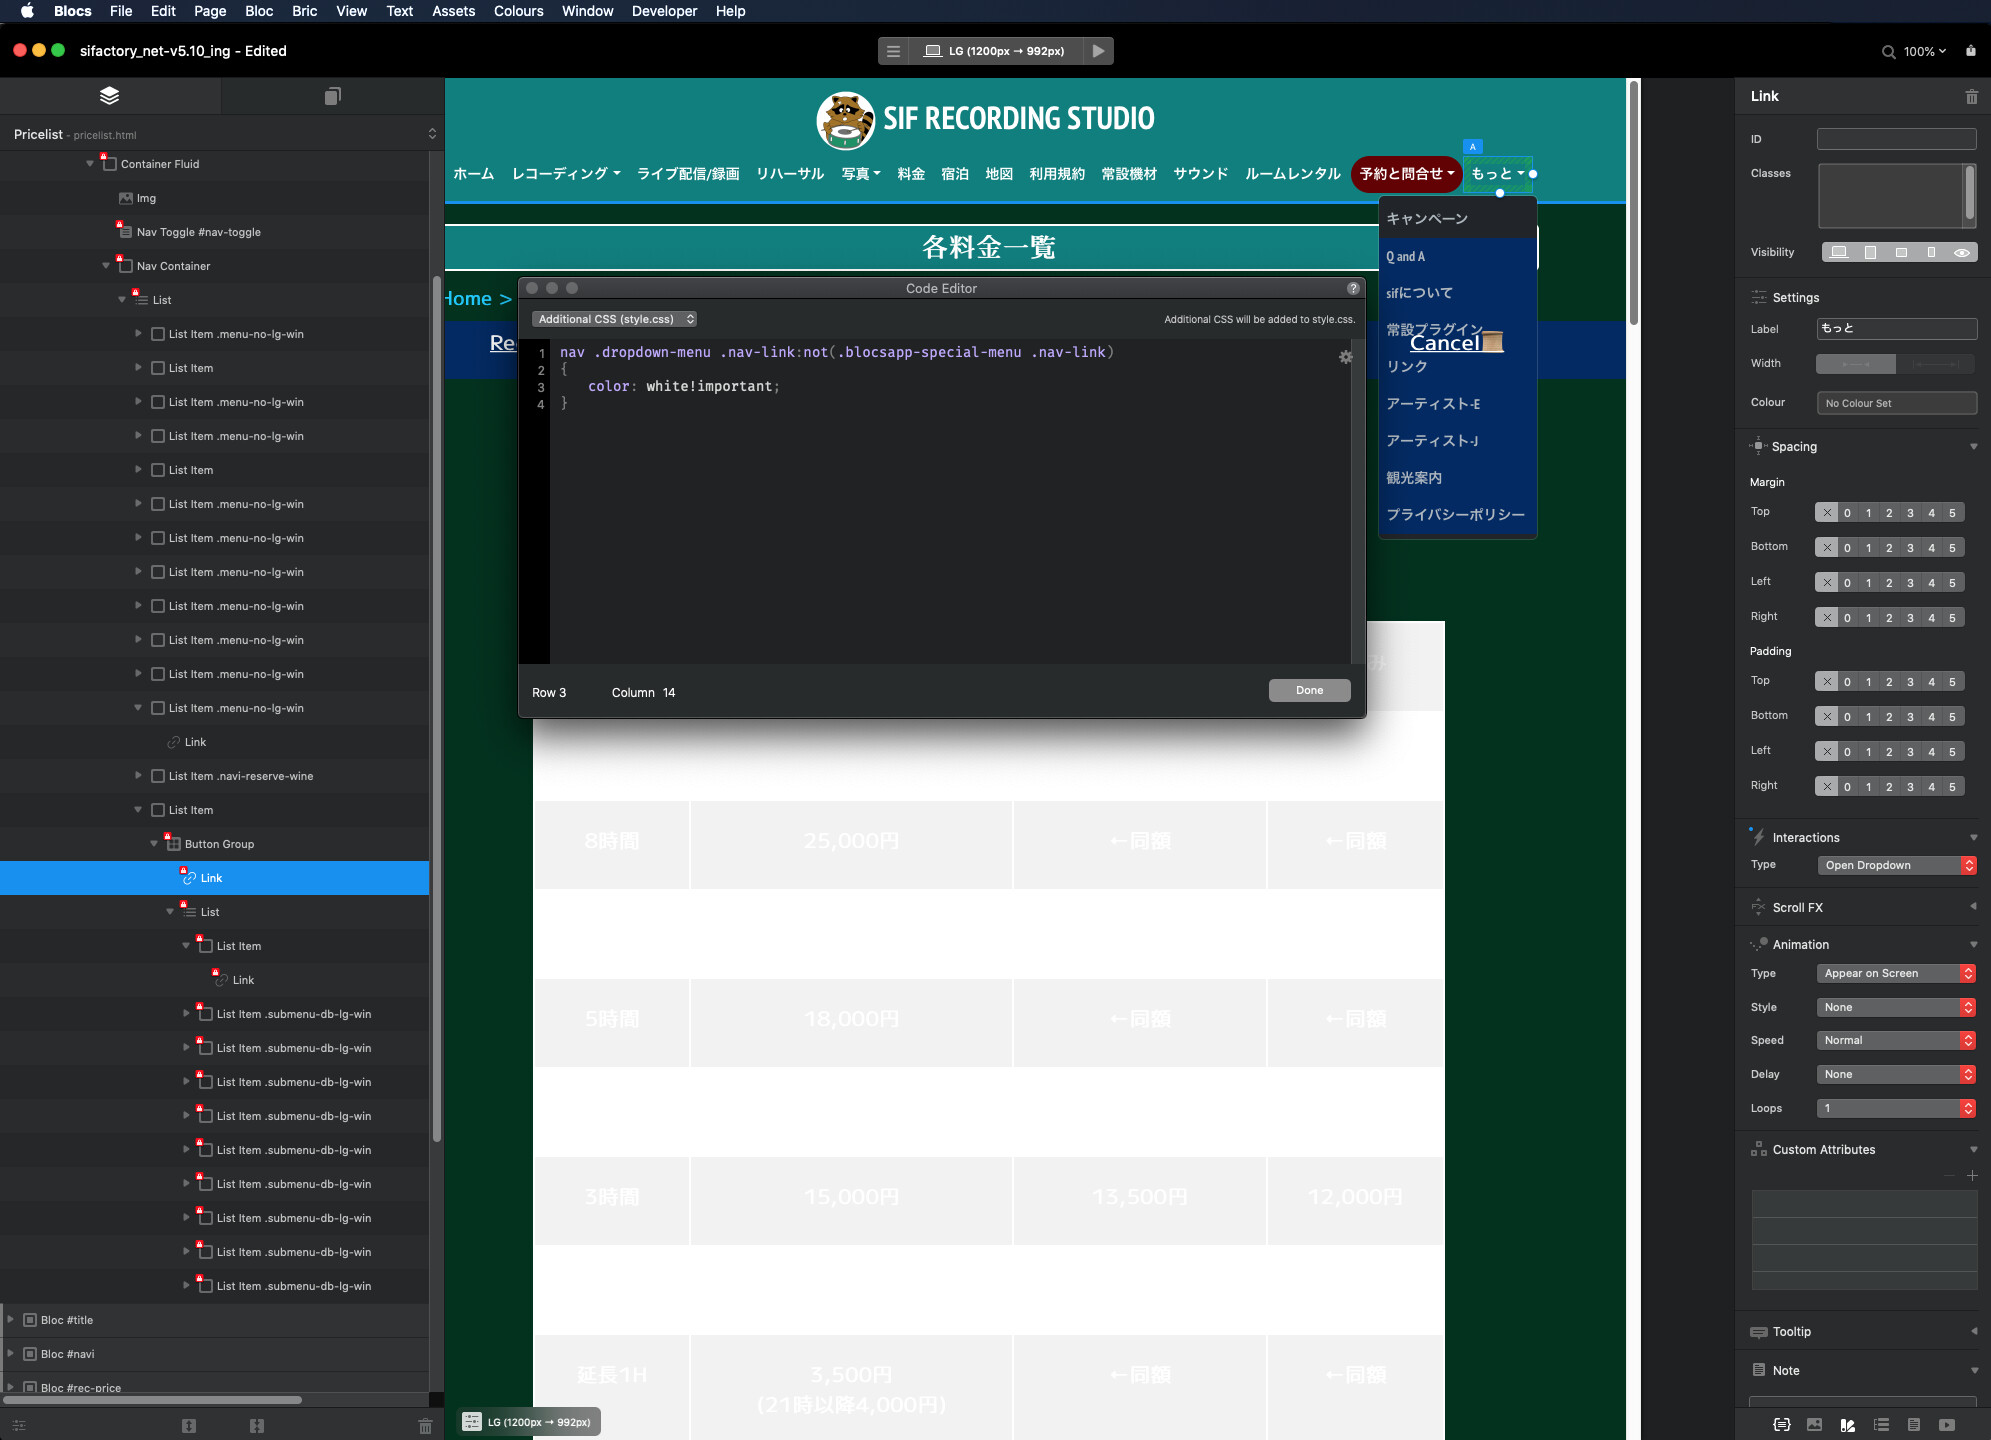1991x1440 pixels.
Task: Open the code editor braces icon at bottom right
Action: (x=1782, y=1425)
